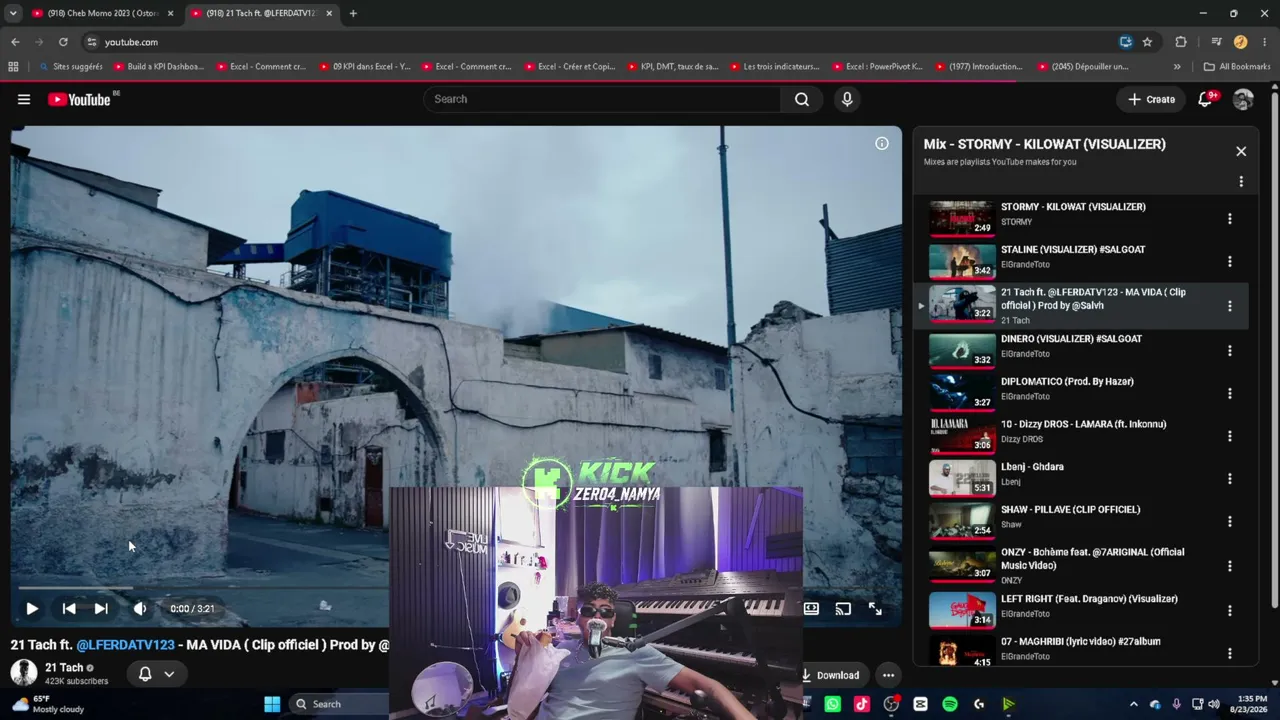Image resolution: width=1280 pixels, height=720 pixels.
Task: Open the 'Build a KPI Dashboa...' bookmark
Action: pos(159,67)
